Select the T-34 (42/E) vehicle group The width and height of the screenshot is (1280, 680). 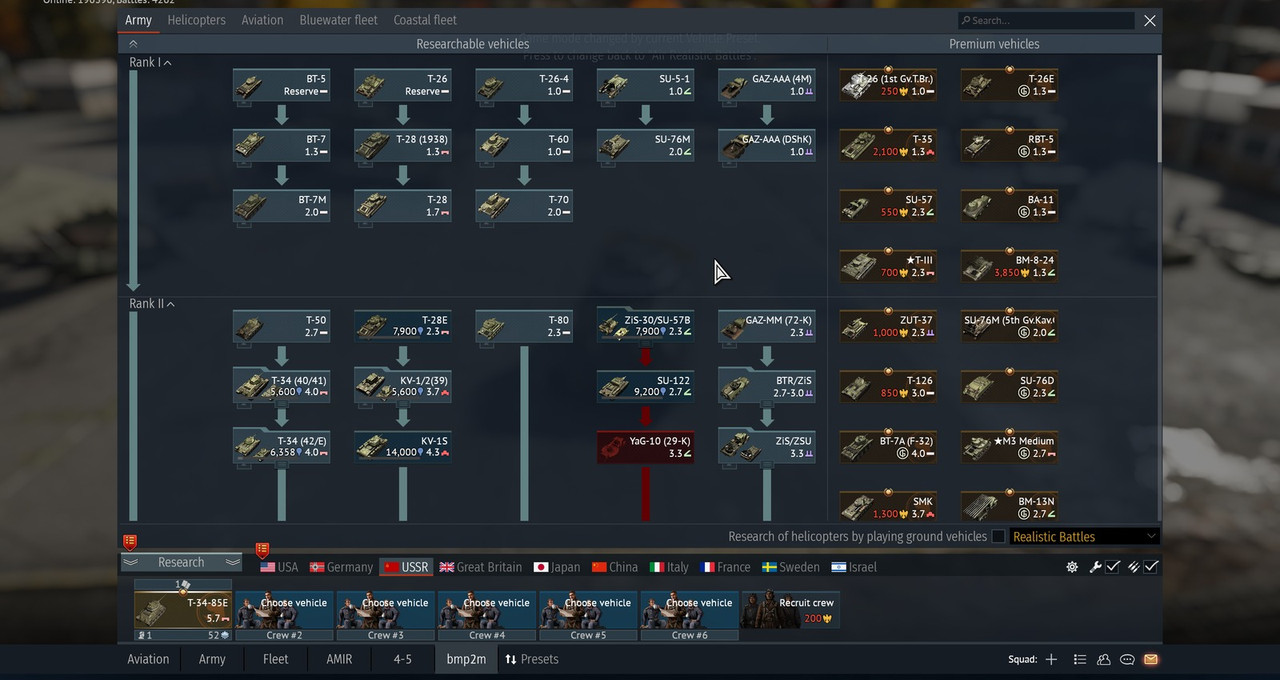point(281,447)
